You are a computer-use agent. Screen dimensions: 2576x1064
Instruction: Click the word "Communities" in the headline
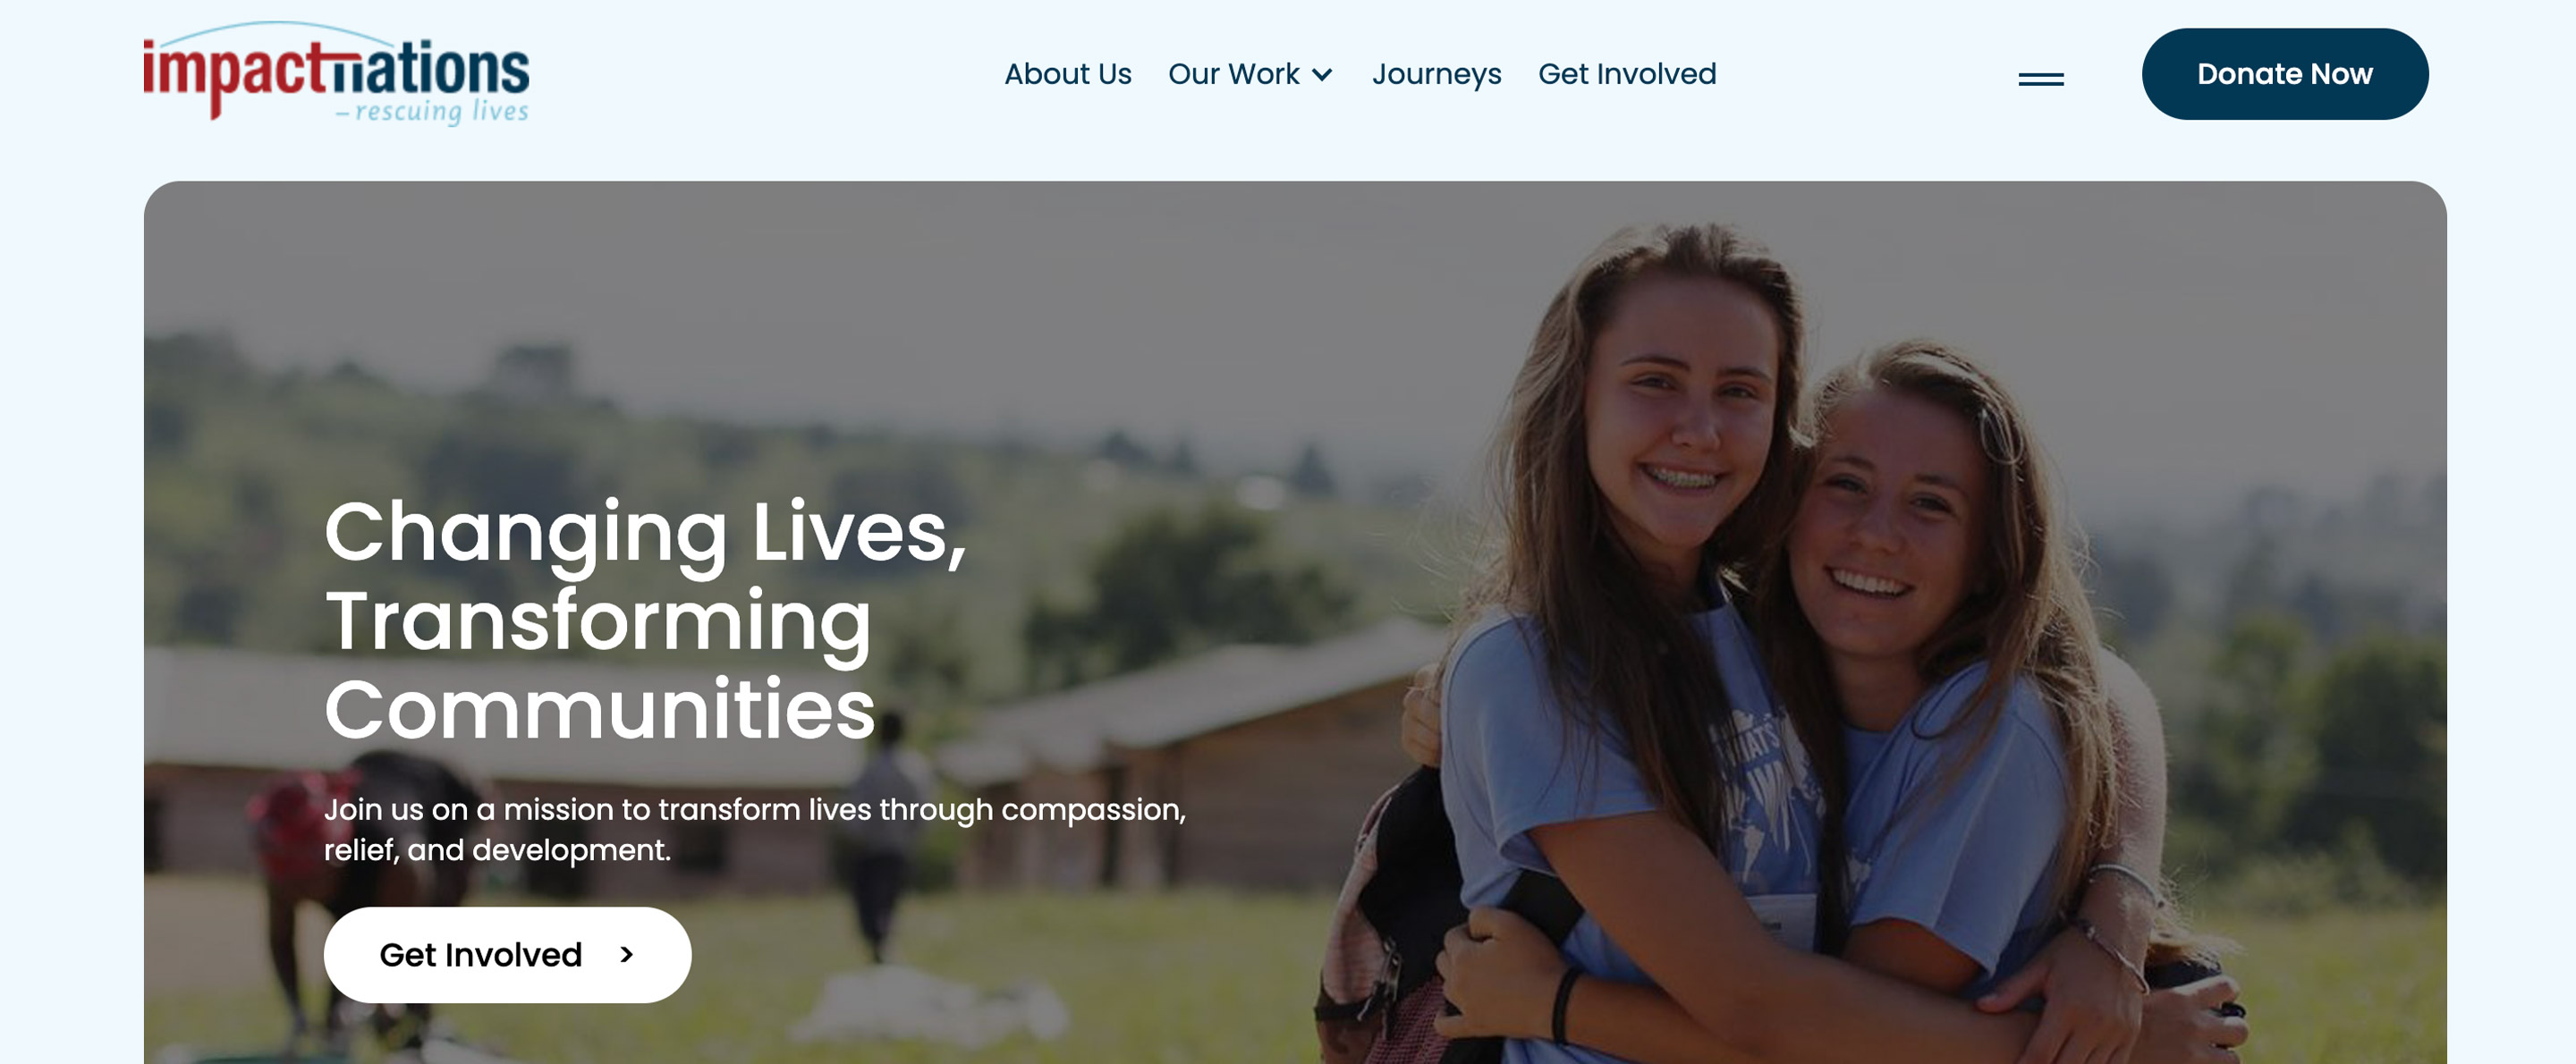coord(599,709)
